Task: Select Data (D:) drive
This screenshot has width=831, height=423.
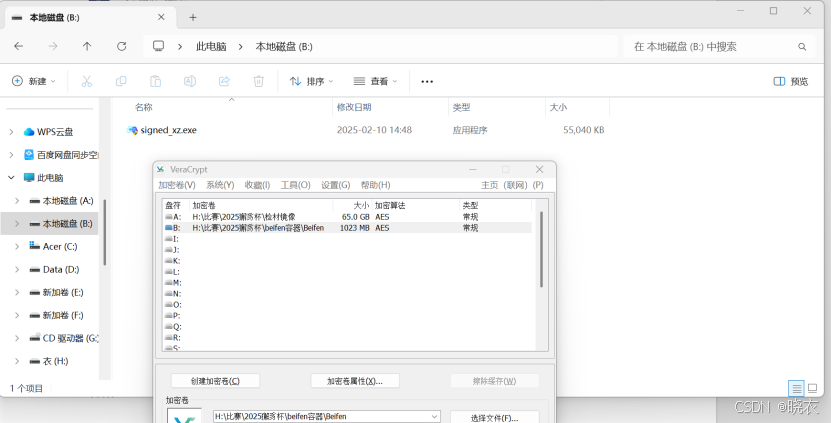Action: pos(61,269)
